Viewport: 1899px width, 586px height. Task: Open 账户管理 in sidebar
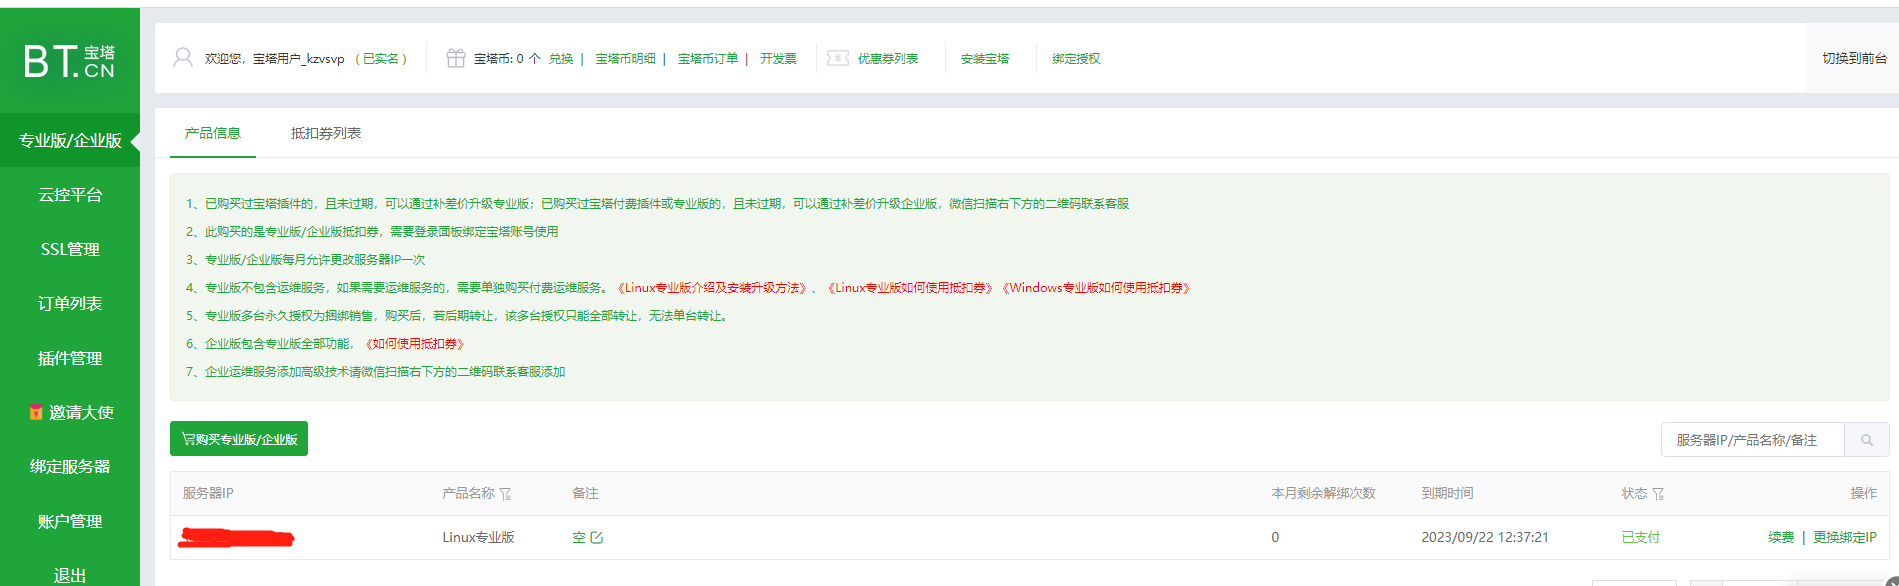coord(70,521)
